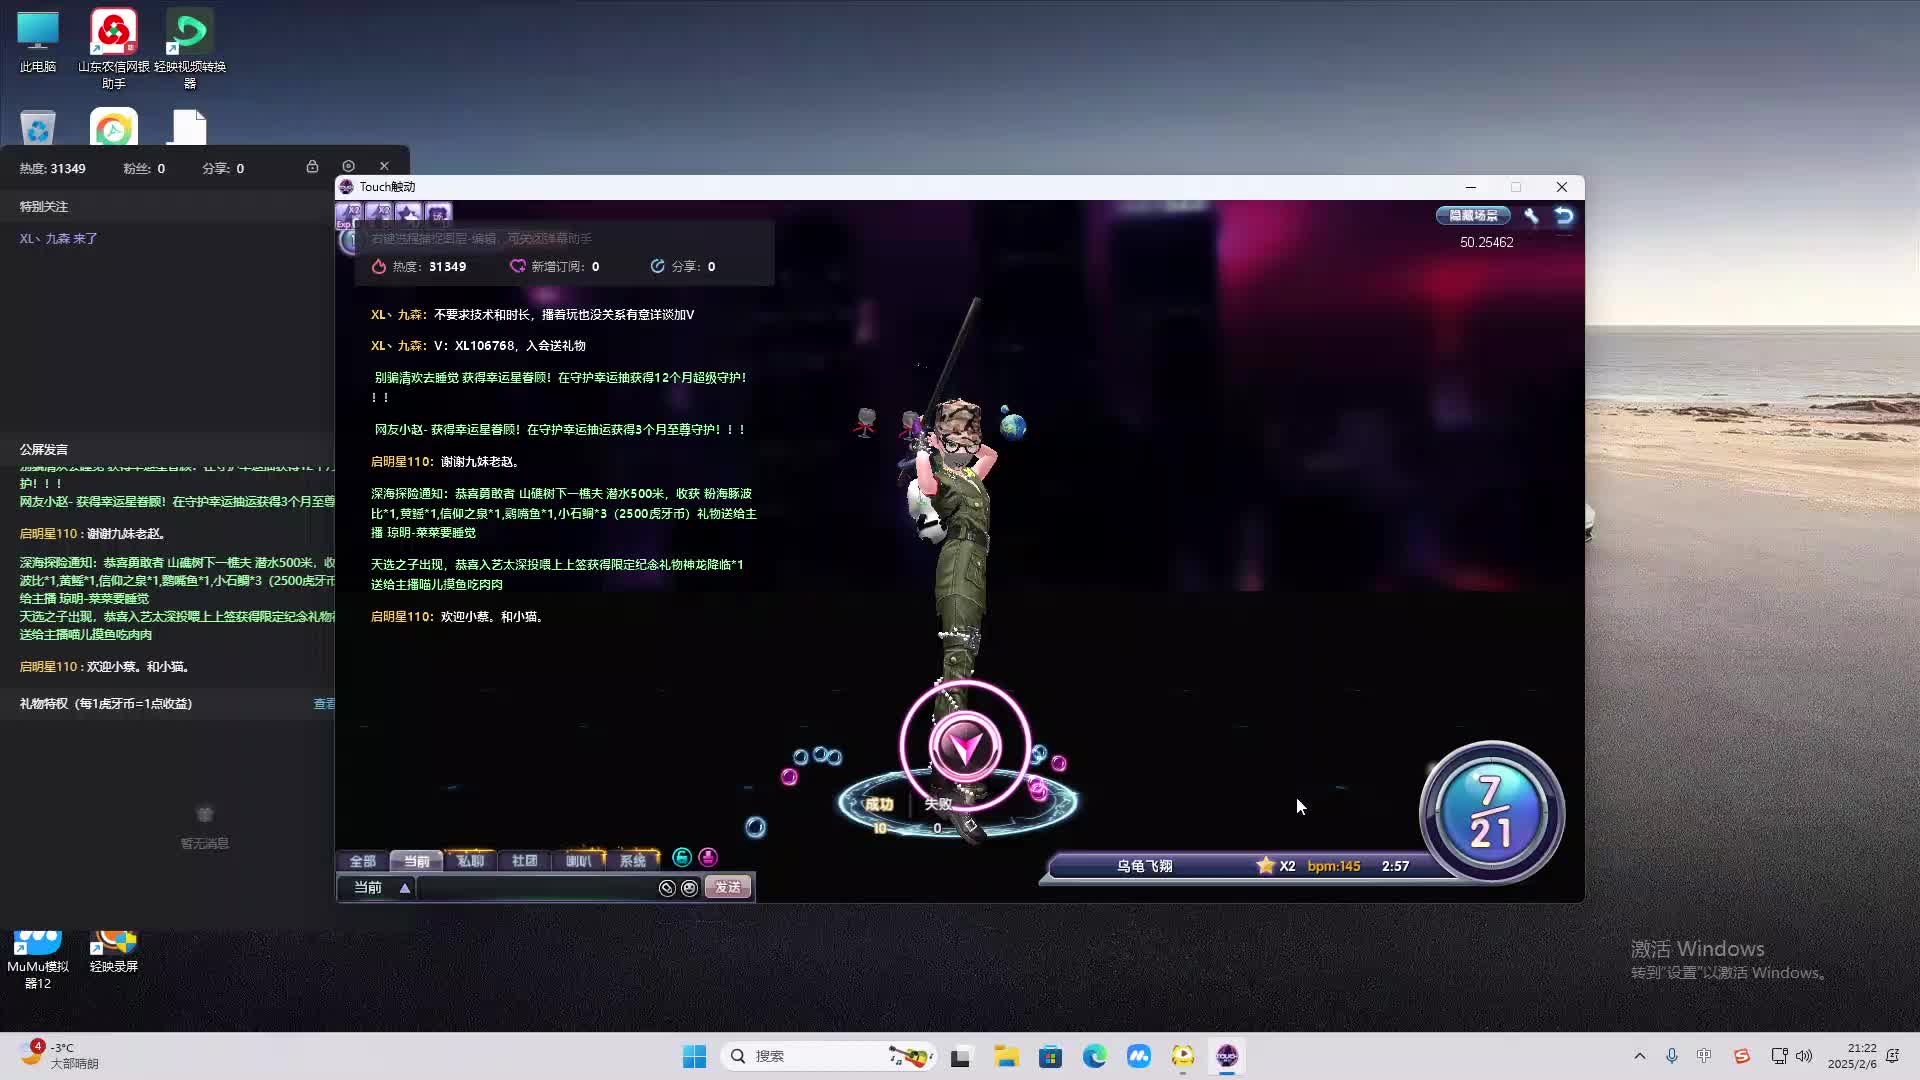Image resolution: width=1920 pixels, height=1080 pixels.
Task: Toggle 隐藏场景 to hide the scene
Action: 1472,215
